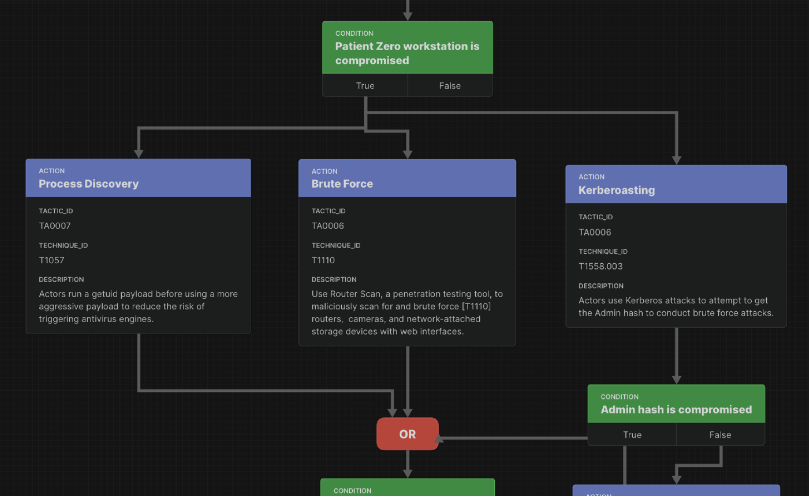Click the TA0006 tactic ID in Kerberoasting
809x496 pixels.
coord(595,232)
